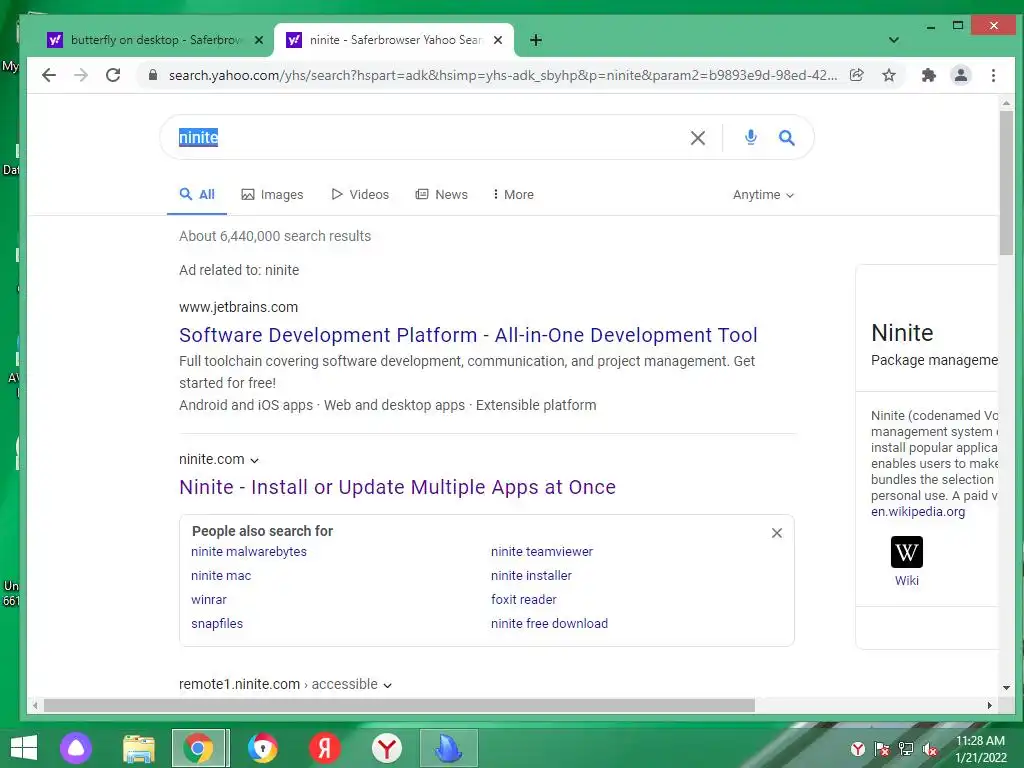
Task: Click the Yandex tray icon
Action: coord(857,749)
